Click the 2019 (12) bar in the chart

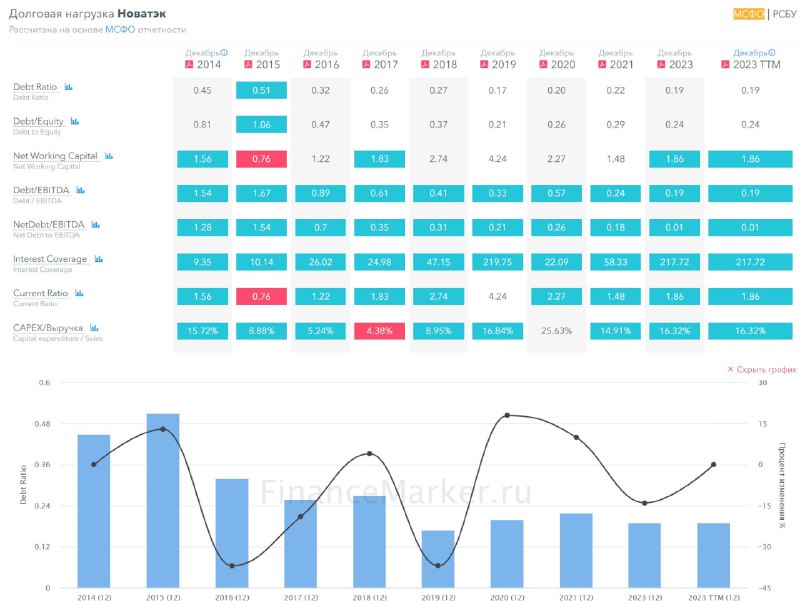point(438,560)
